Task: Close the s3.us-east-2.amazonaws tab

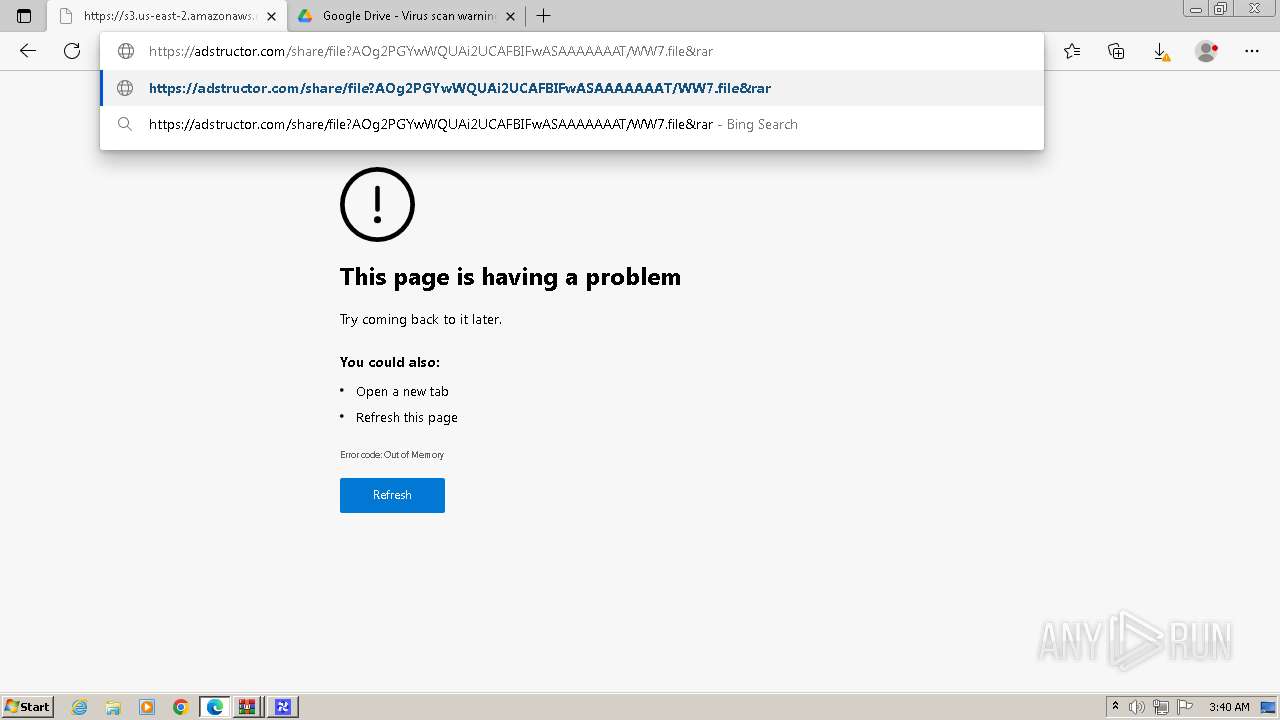Action: 271,16
